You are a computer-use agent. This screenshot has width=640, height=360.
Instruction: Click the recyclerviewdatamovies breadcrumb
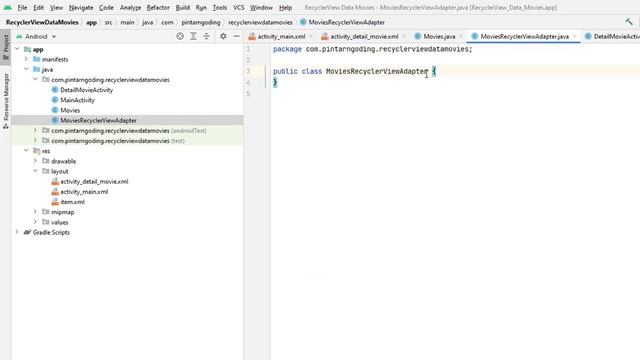(260, 22)
